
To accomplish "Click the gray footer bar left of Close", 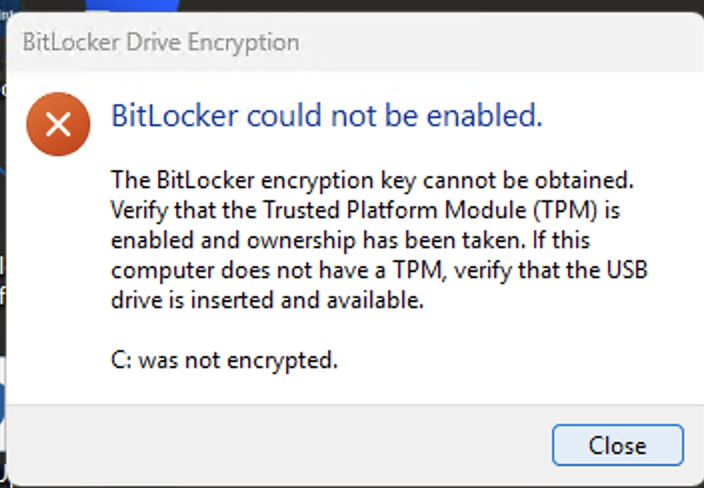I will 278,444.
